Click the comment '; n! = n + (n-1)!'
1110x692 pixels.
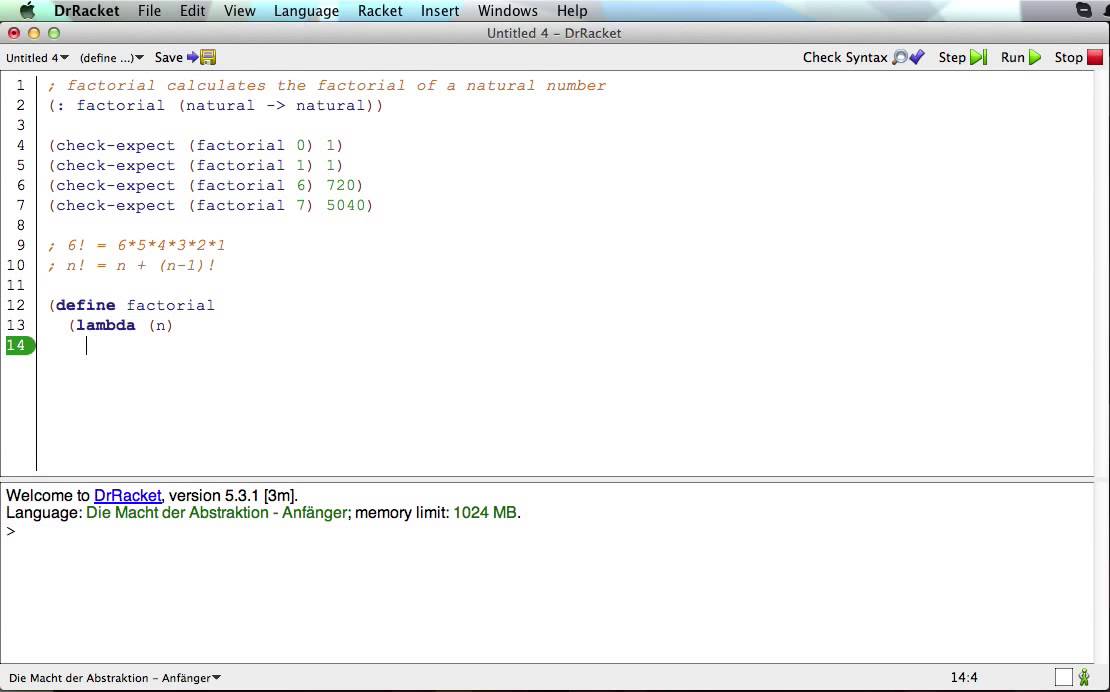click(x=132, y=265)
